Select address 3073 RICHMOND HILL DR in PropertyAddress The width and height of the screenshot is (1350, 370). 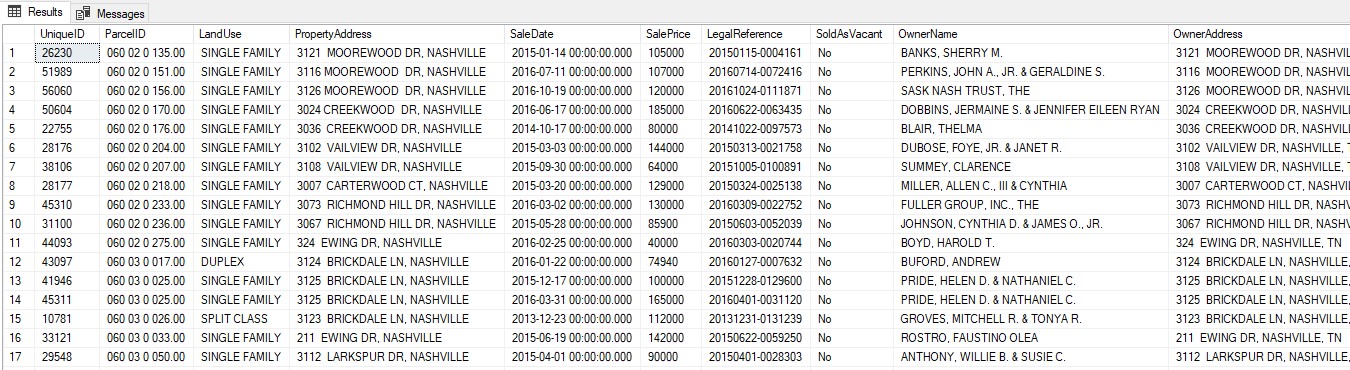click(397, 205)
